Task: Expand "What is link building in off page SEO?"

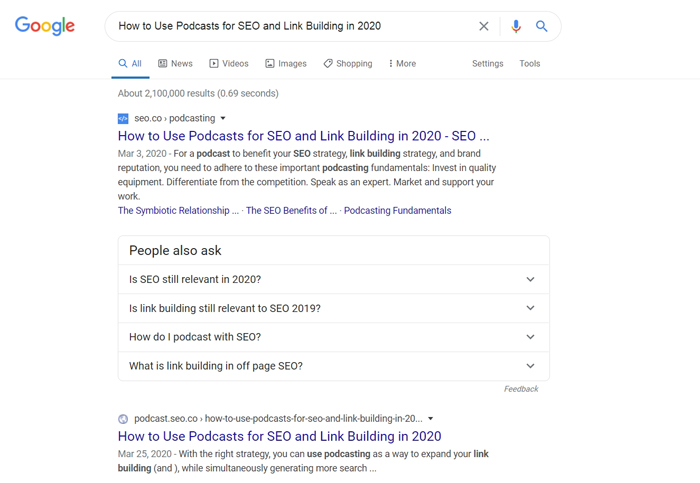Action: [333, 366]
